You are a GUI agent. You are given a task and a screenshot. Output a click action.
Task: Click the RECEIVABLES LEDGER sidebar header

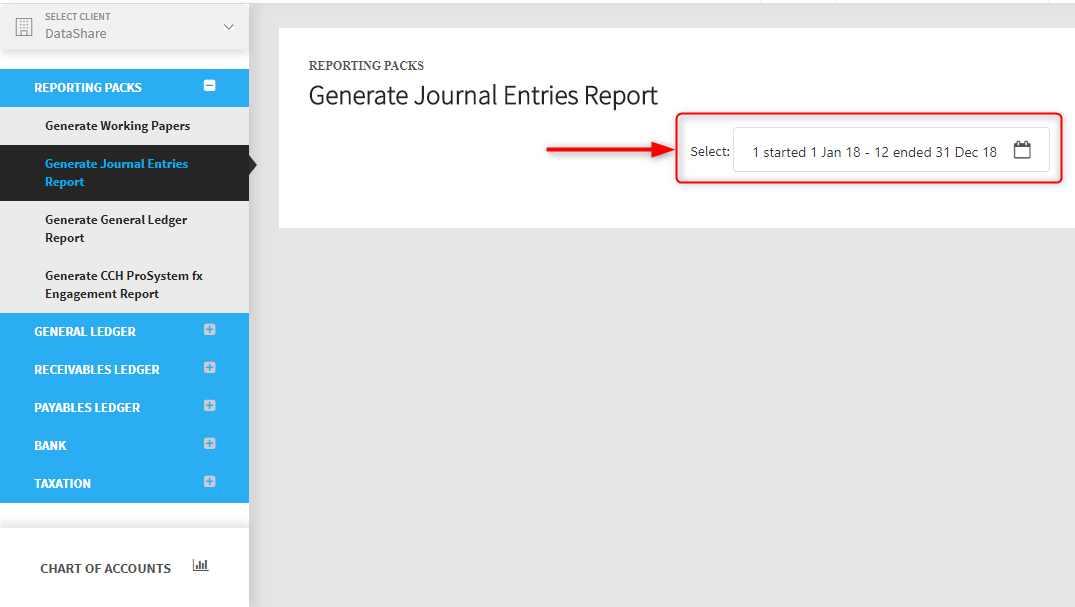click(x=124, y=370)
